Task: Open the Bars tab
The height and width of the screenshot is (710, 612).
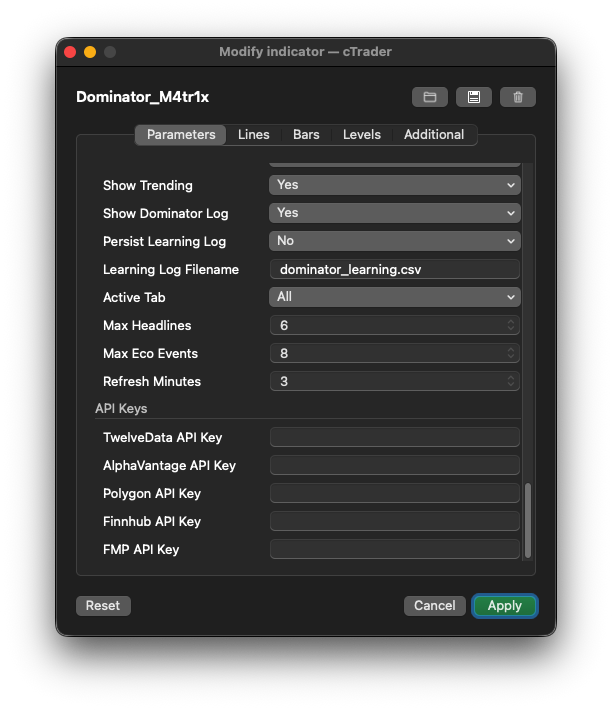Action: coord(306,134)
